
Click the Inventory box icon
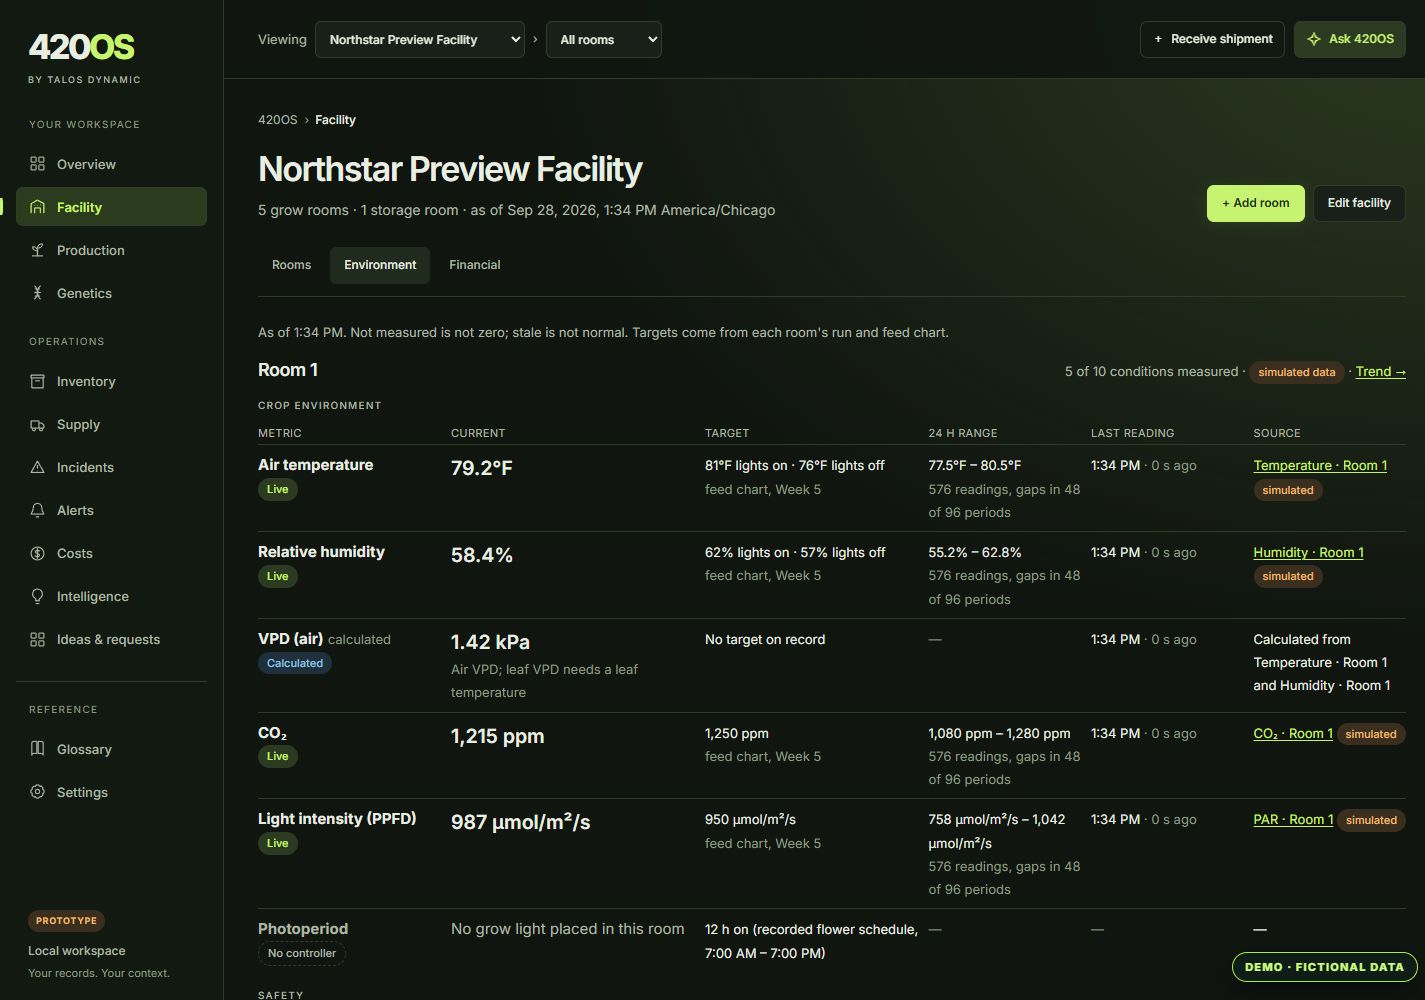click(37, 381)
